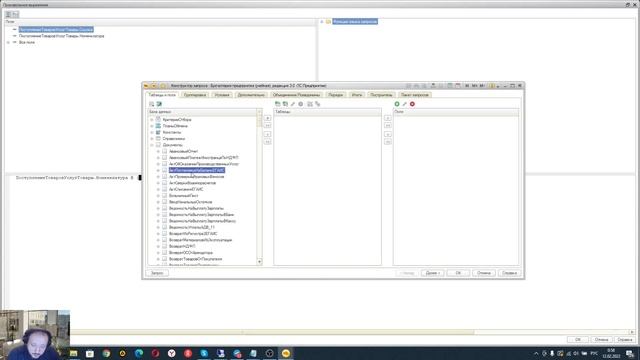Expand the КритерииОтбора tree node
The height and width of the screenshot is (360, 640).
(x=152, y=120)
